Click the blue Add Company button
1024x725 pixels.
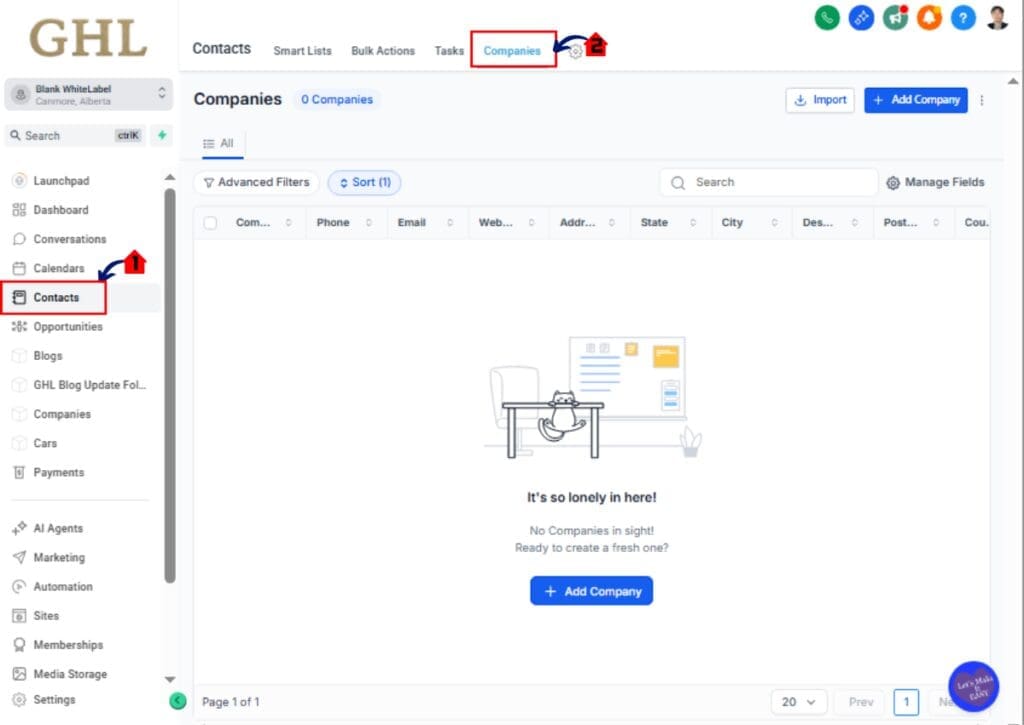click(915, 100)
